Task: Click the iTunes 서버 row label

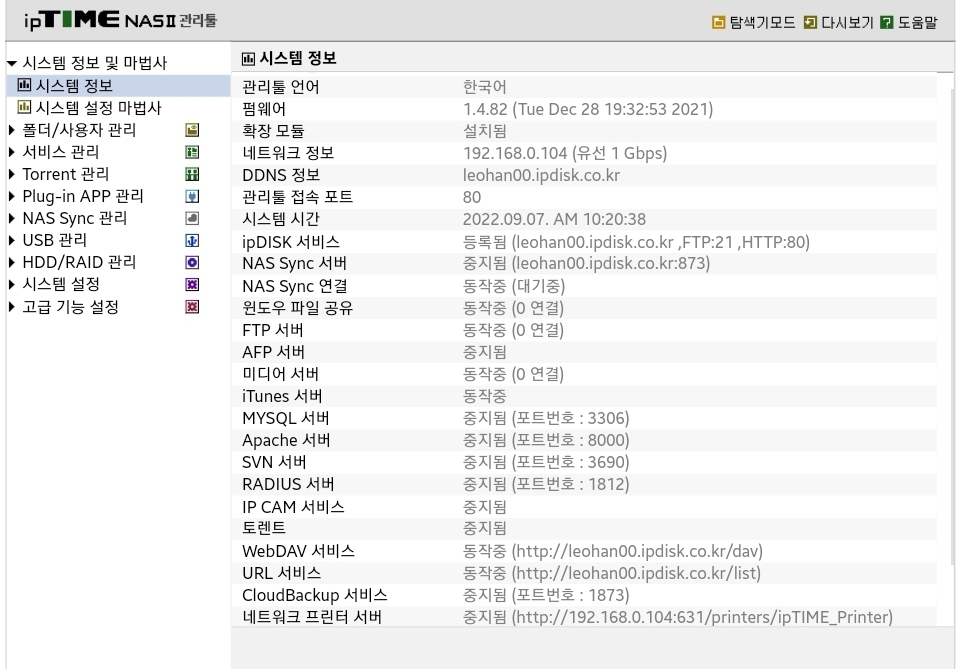Action: [x=282, y=396]
